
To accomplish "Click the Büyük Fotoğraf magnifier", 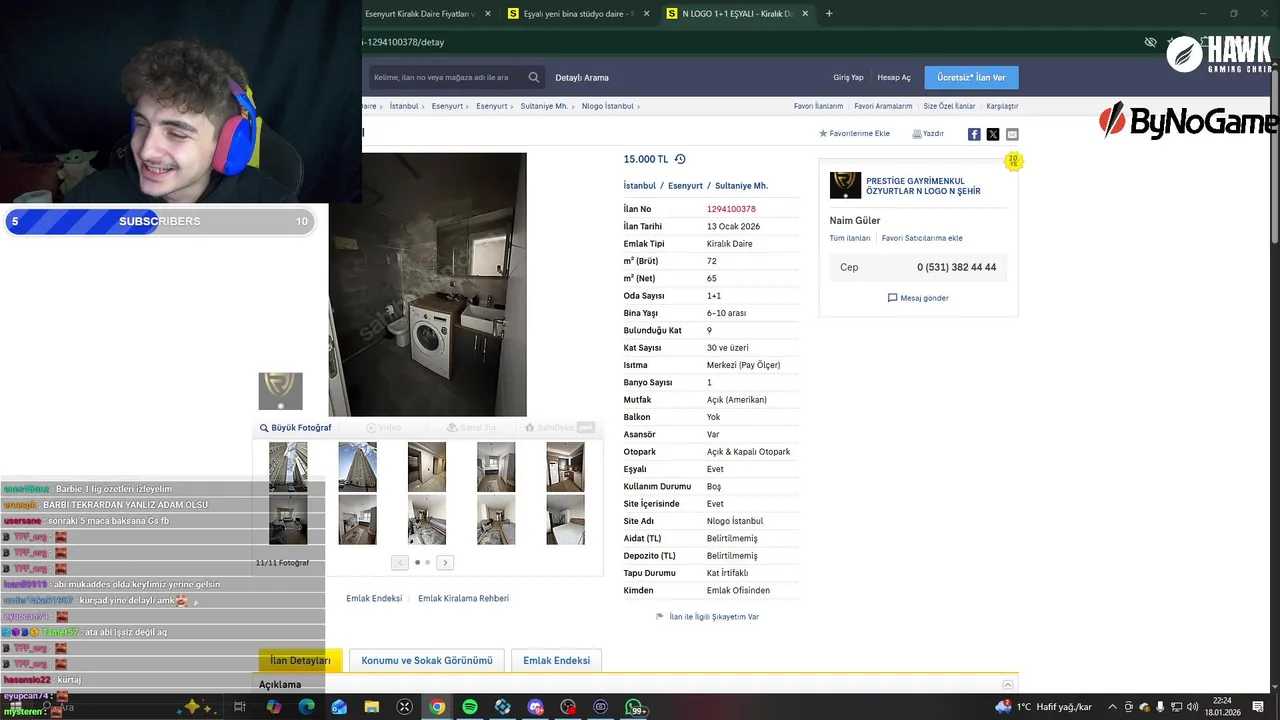I will tap(264, 428).
